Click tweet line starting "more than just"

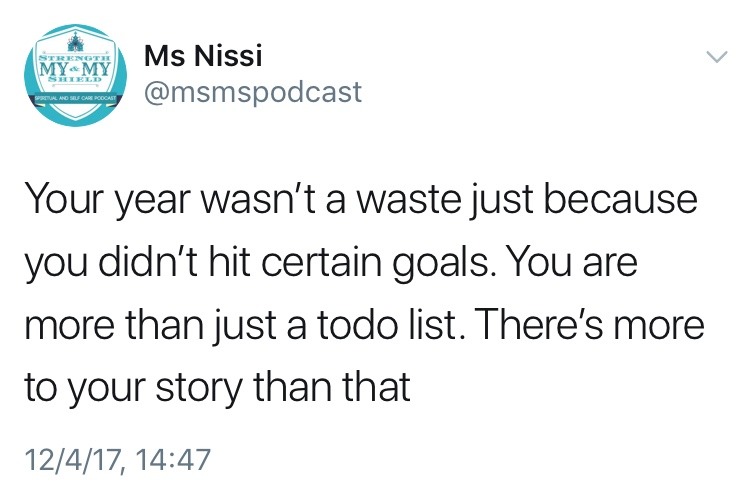(x=363, y=327)
